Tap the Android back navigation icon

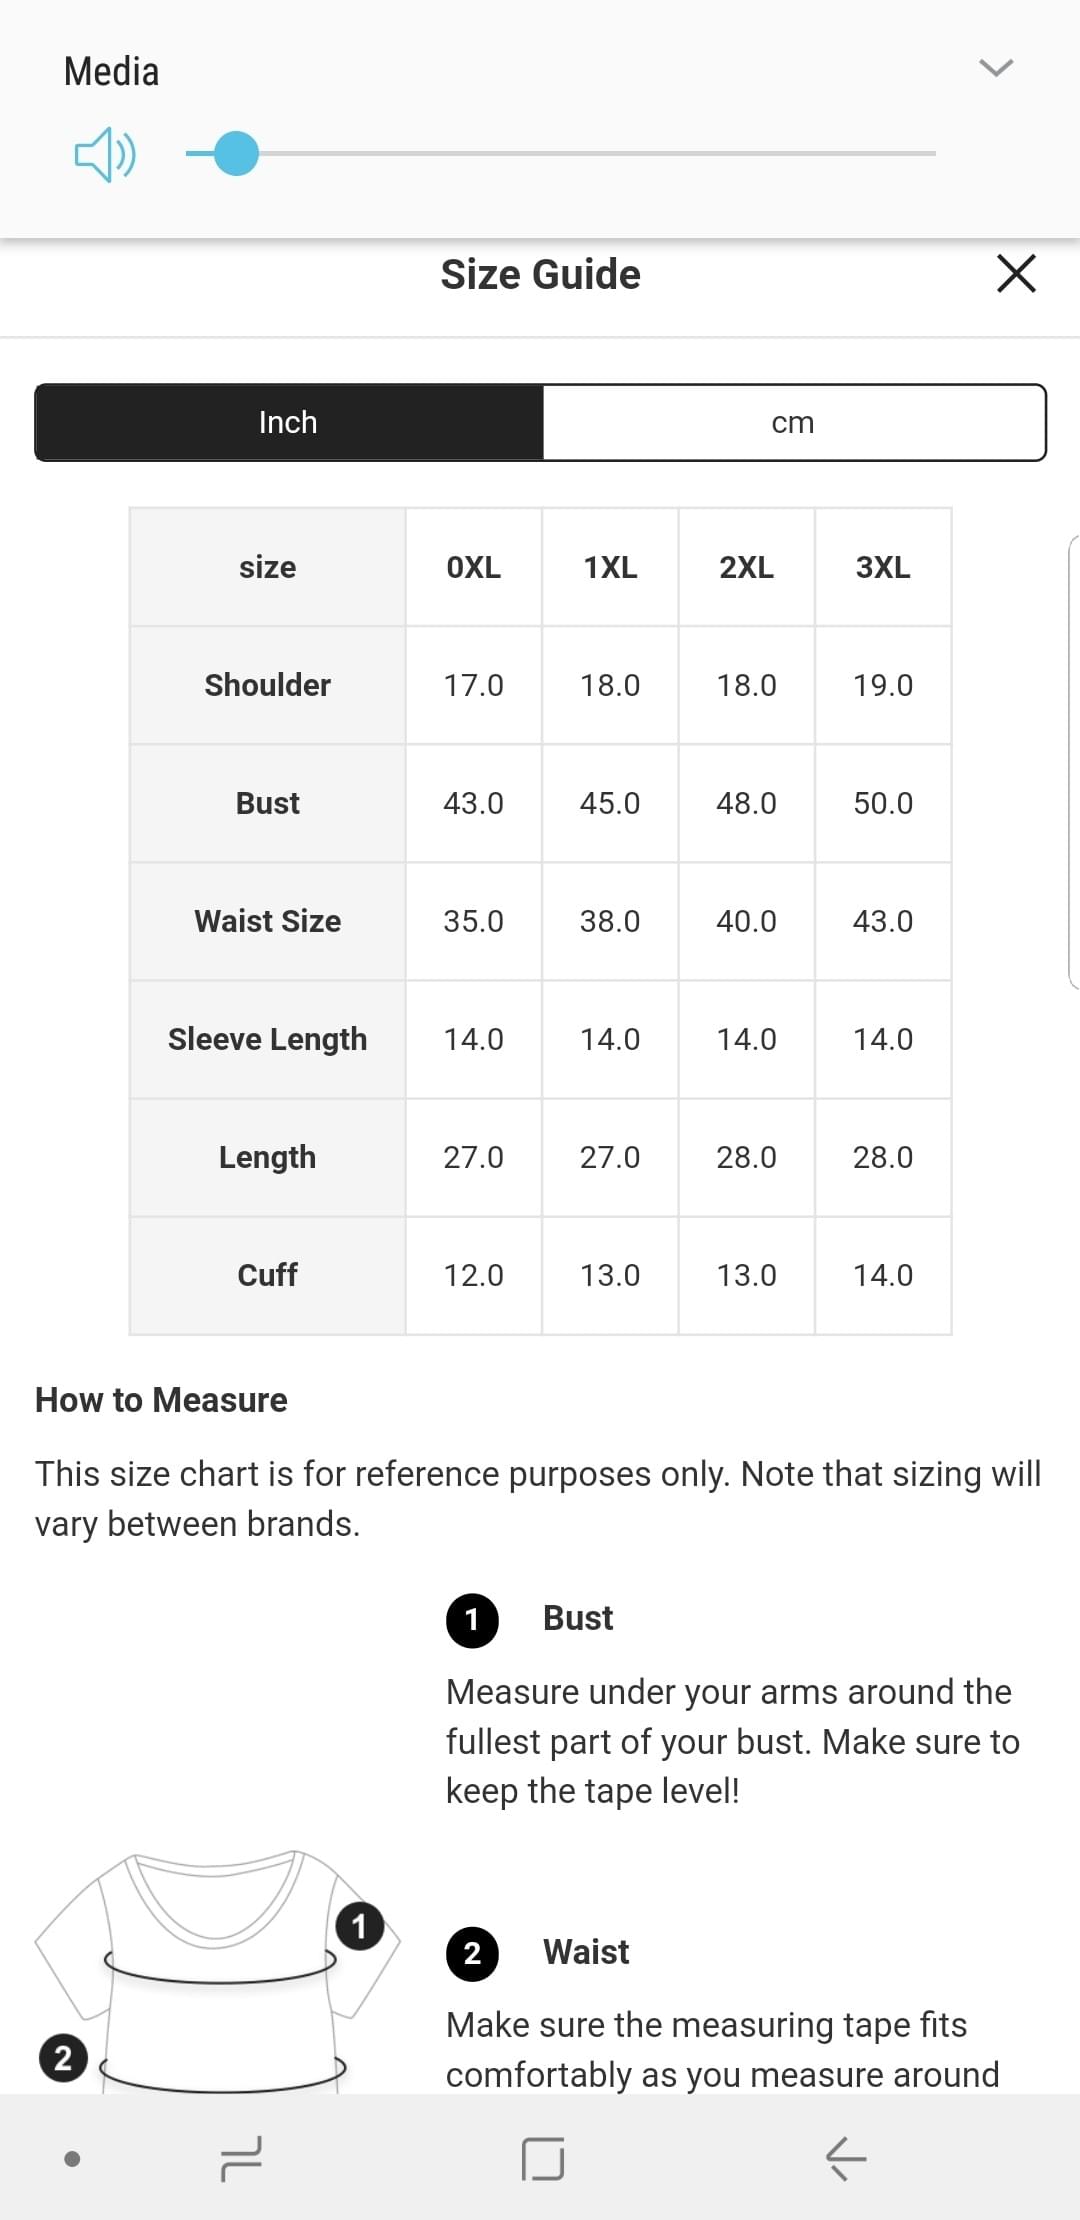tap(846, 2158)
